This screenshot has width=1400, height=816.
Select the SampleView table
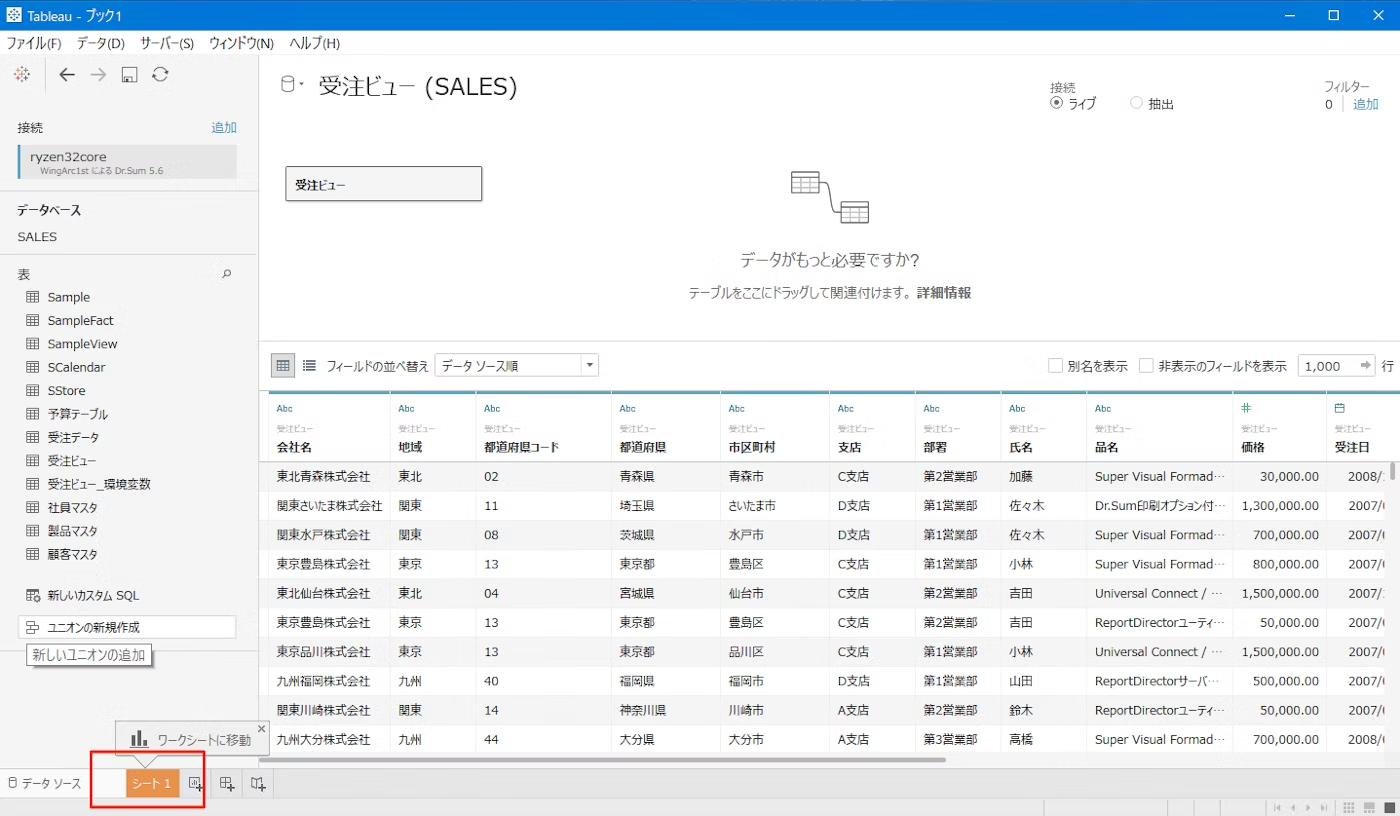click(82, 343)
